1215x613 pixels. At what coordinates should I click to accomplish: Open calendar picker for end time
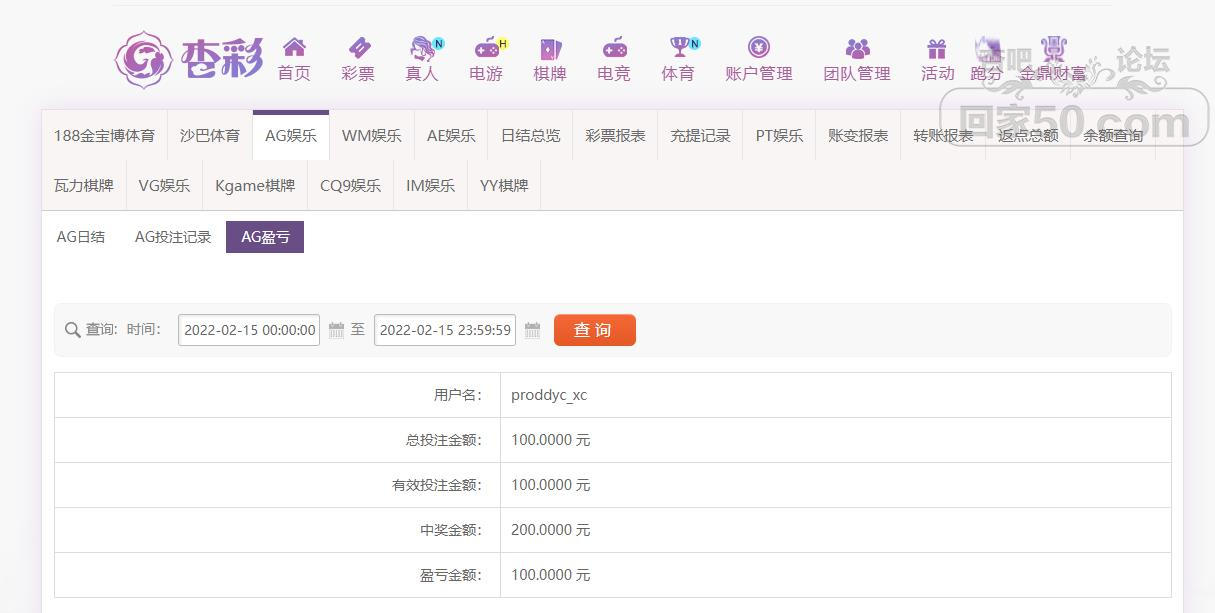(533, 330)
